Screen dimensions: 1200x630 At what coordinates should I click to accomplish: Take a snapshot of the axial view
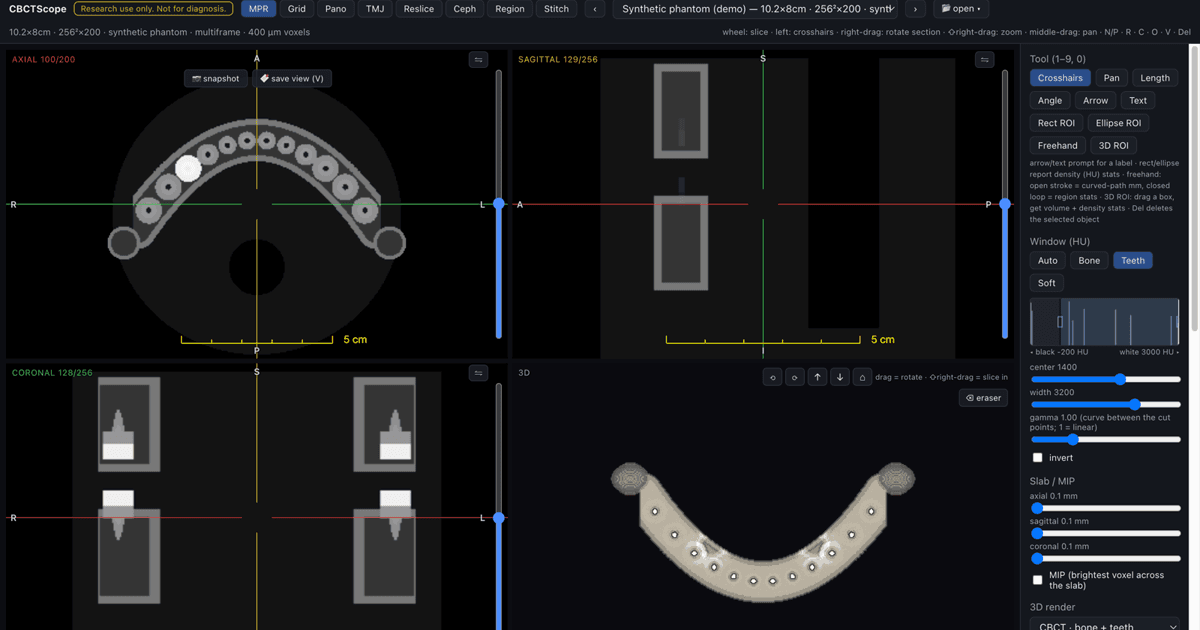pos(216,78)
